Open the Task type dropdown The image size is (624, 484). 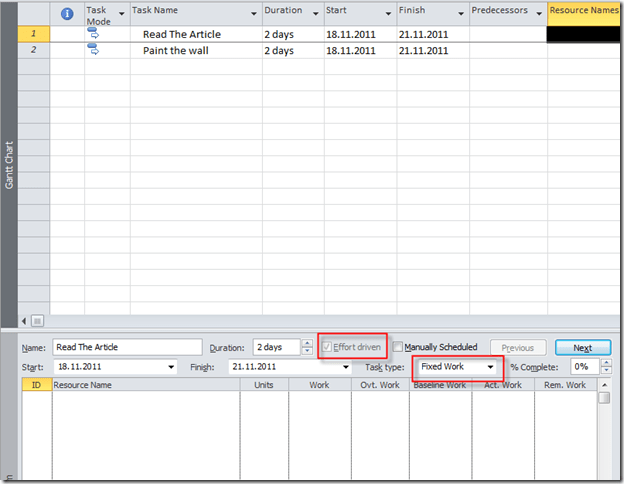tap(491, 367)
